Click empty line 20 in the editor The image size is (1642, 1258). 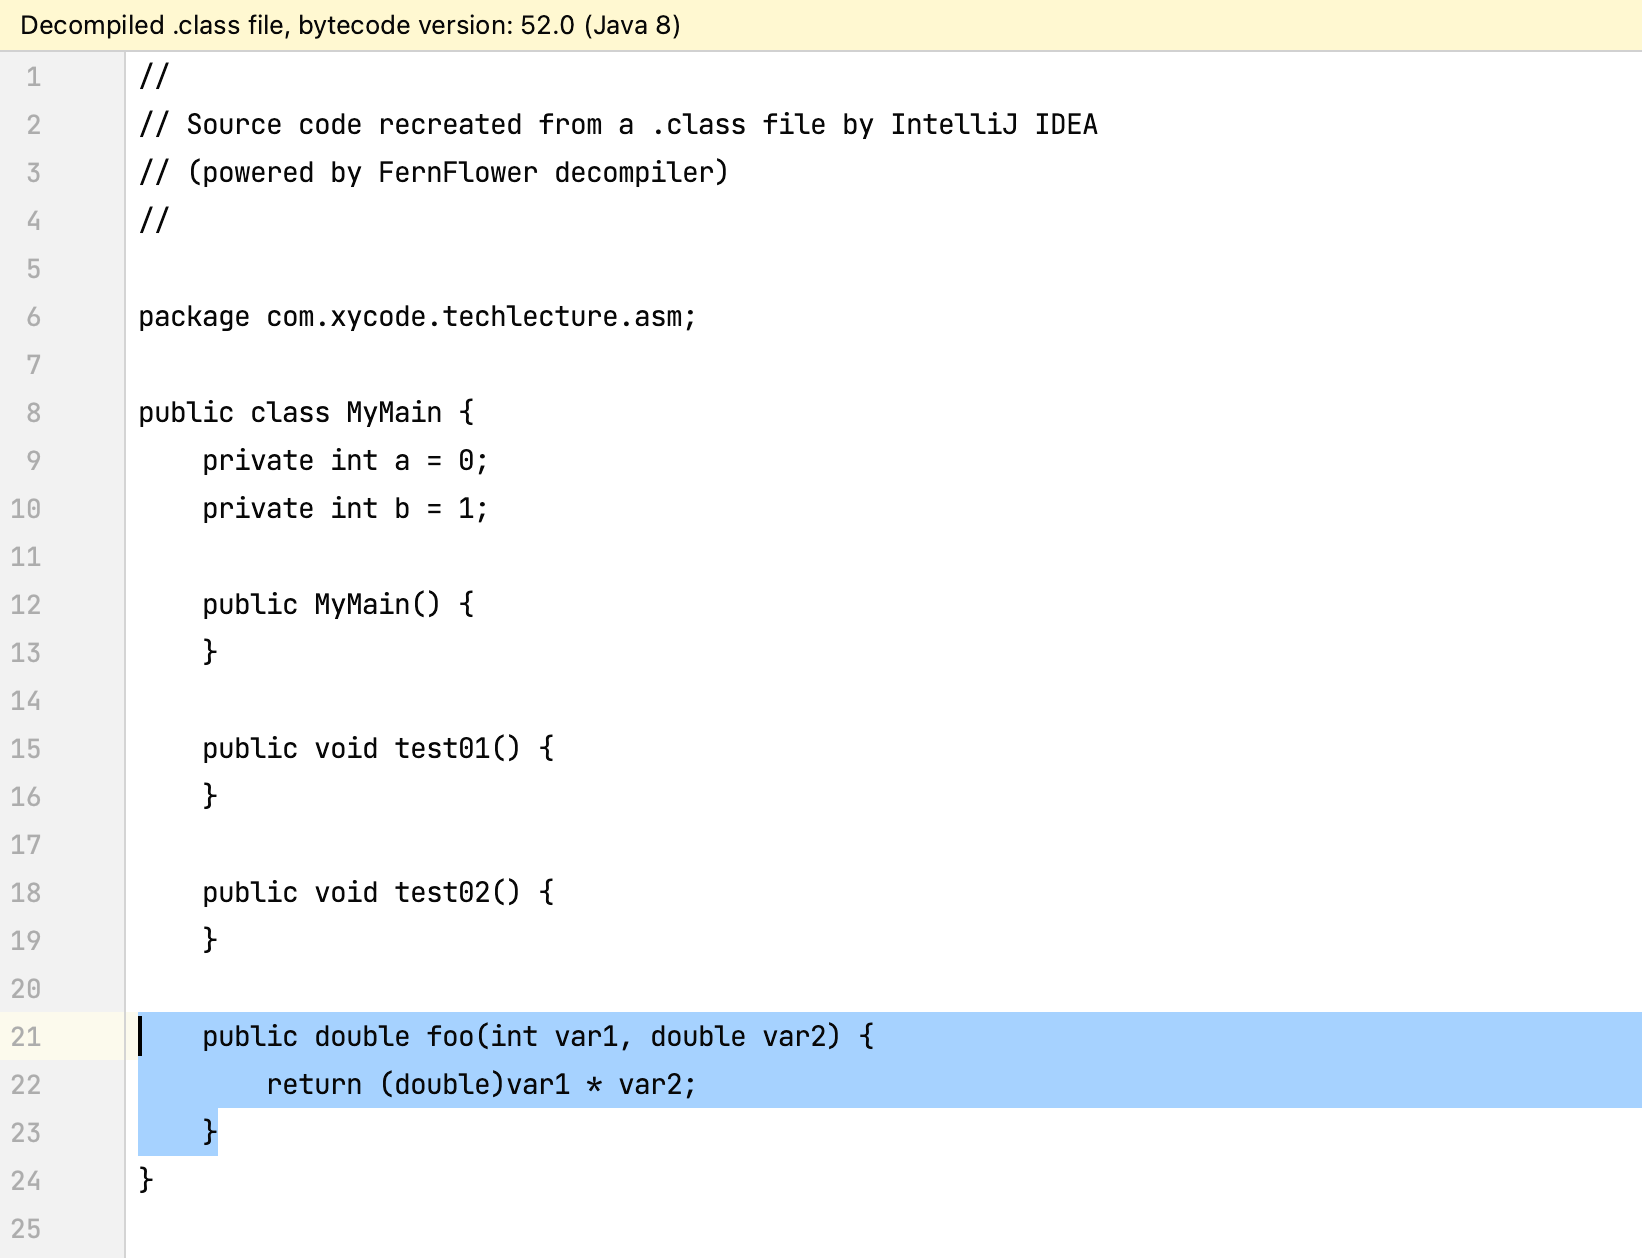[x=600, y=989]
